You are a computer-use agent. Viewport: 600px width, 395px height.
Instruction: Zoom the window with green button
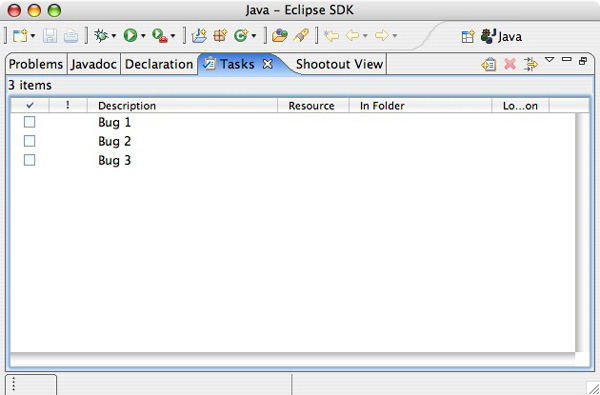[54, 10]
